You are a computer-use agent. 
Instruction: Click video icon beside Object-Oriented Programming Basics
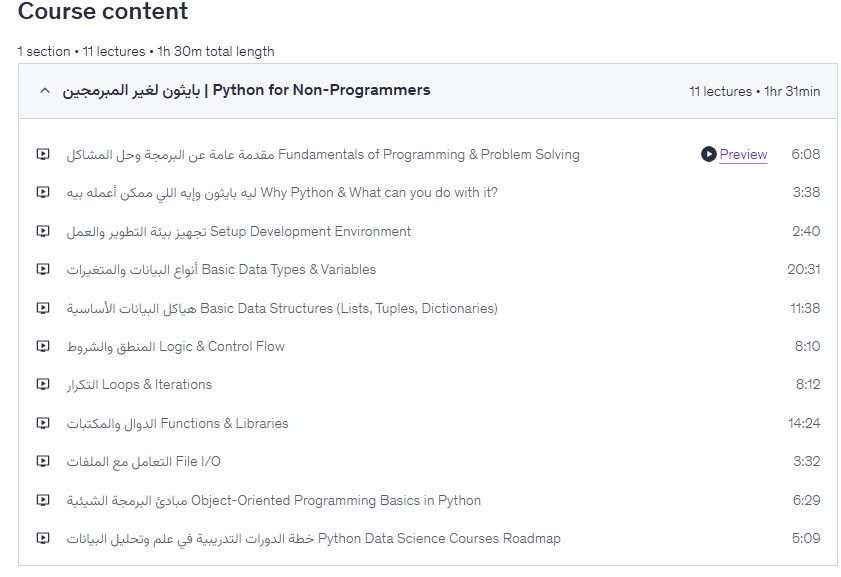click(43, 500)
